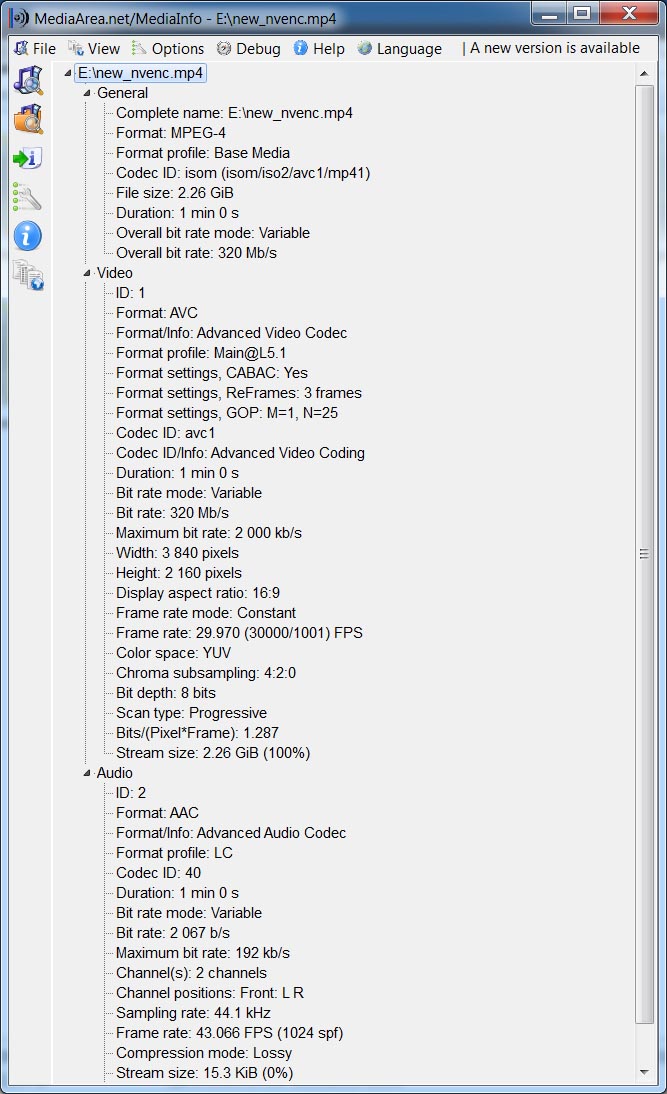Open the Language menu
This screenshot has width=667, height=1094.
tap(400, 49)
